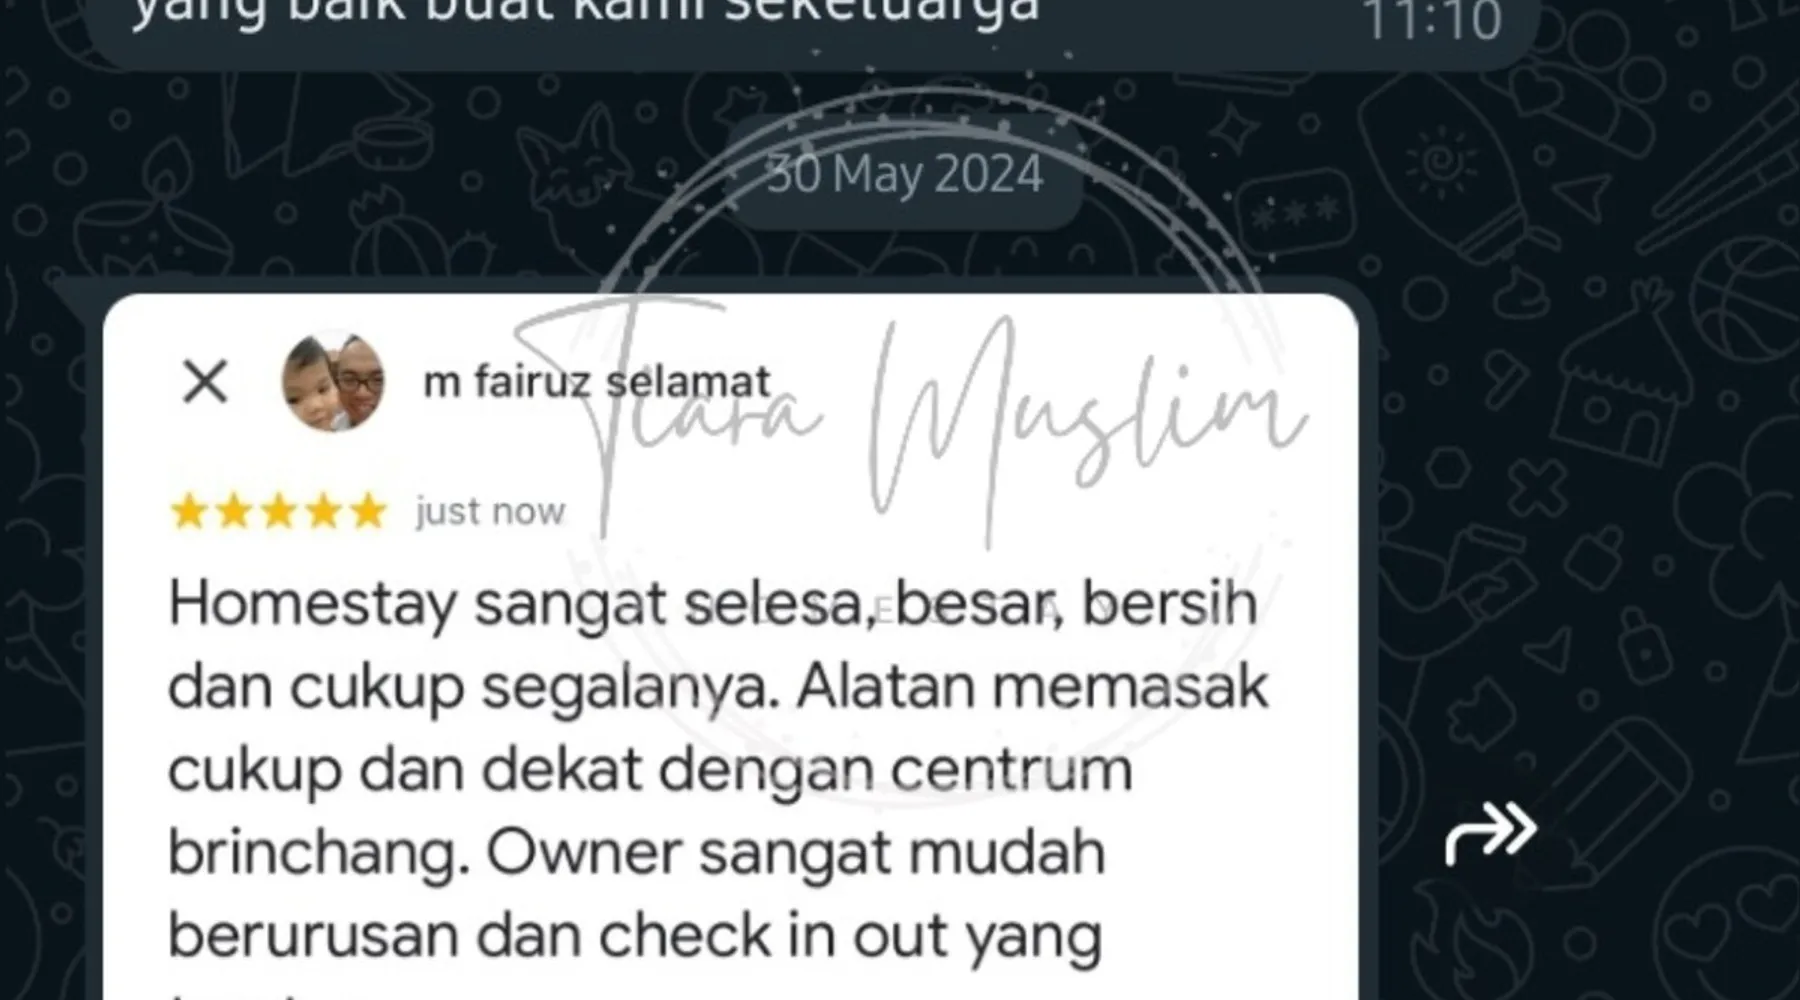Open m fairuz selamat's profile photo
The width and height of the screenshot is (1800, 1000).
(333, 381)
